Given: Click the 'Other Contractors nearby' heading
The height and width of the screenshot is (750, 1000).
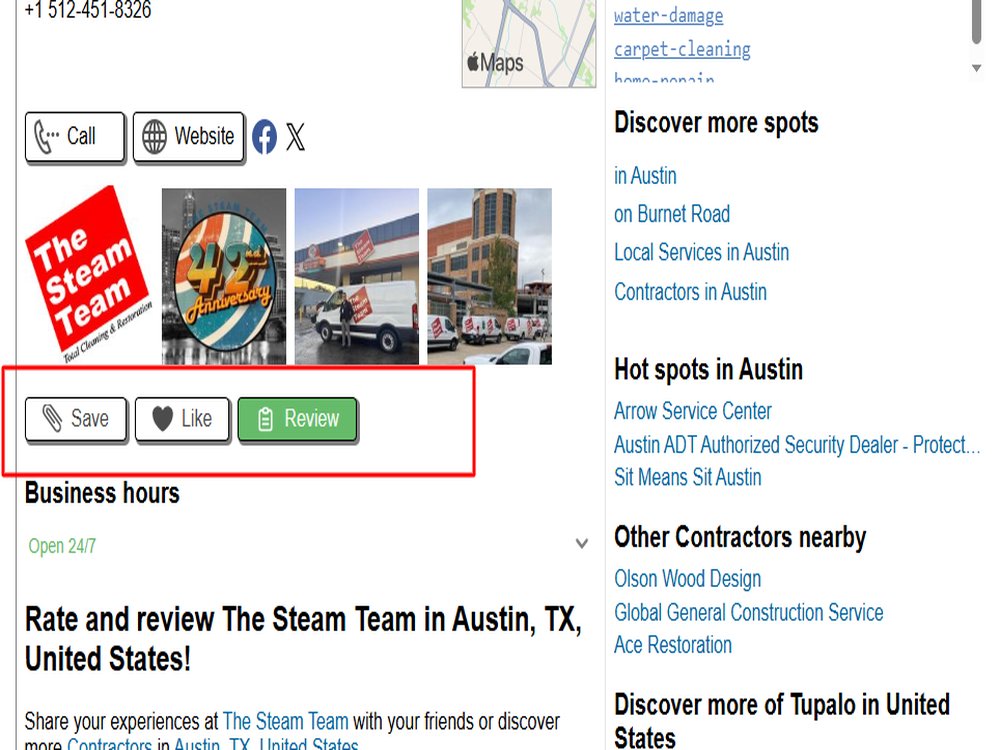Looking at the screenshot, I should [740, 537].
